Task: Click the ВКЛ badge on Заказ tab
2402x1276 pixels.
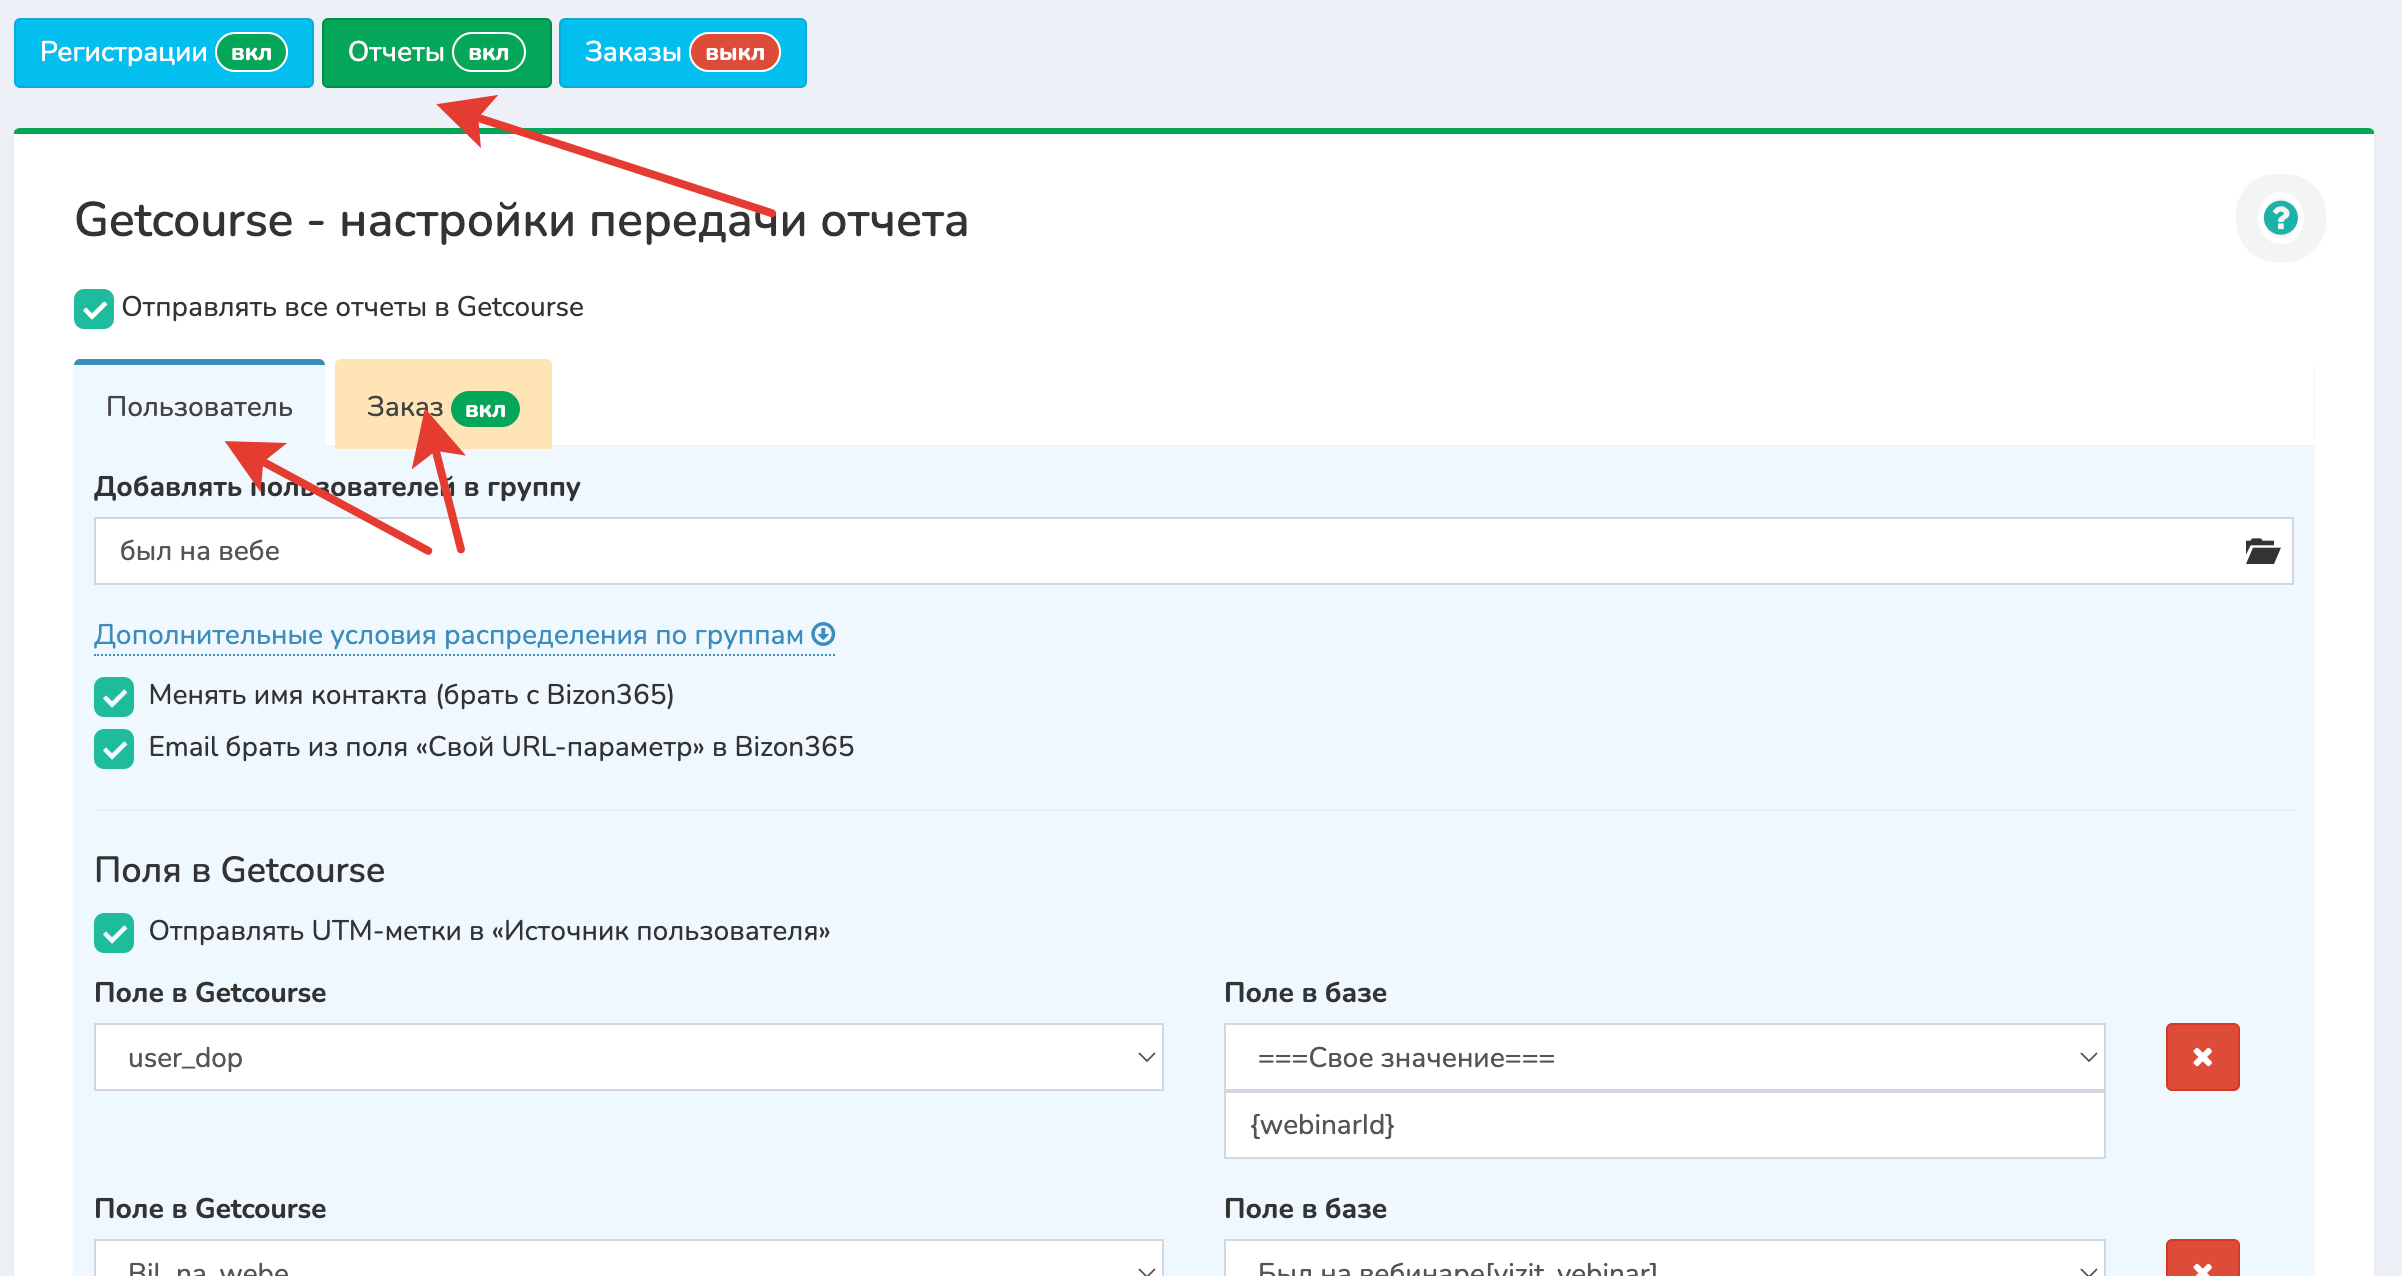Action: [x=485, y=409]
